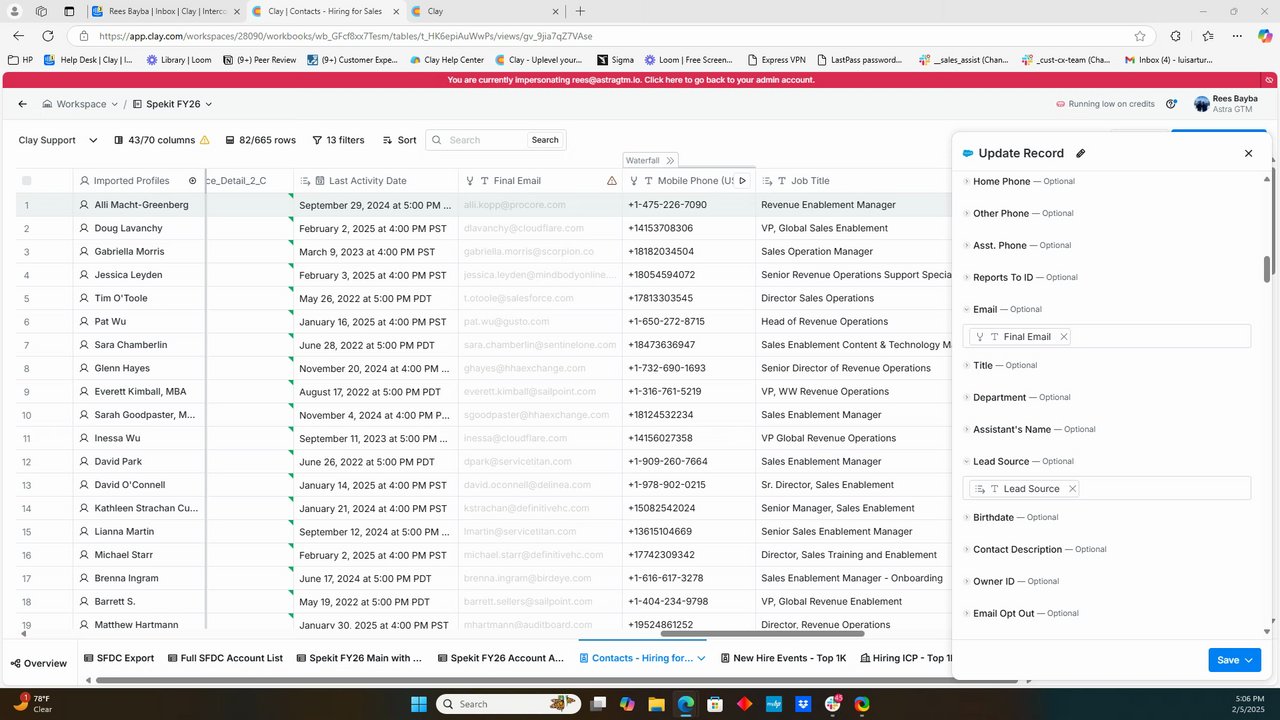Open the browser extensions icon
This screenshot has width=1280, height=720.
pos(1175,36)
